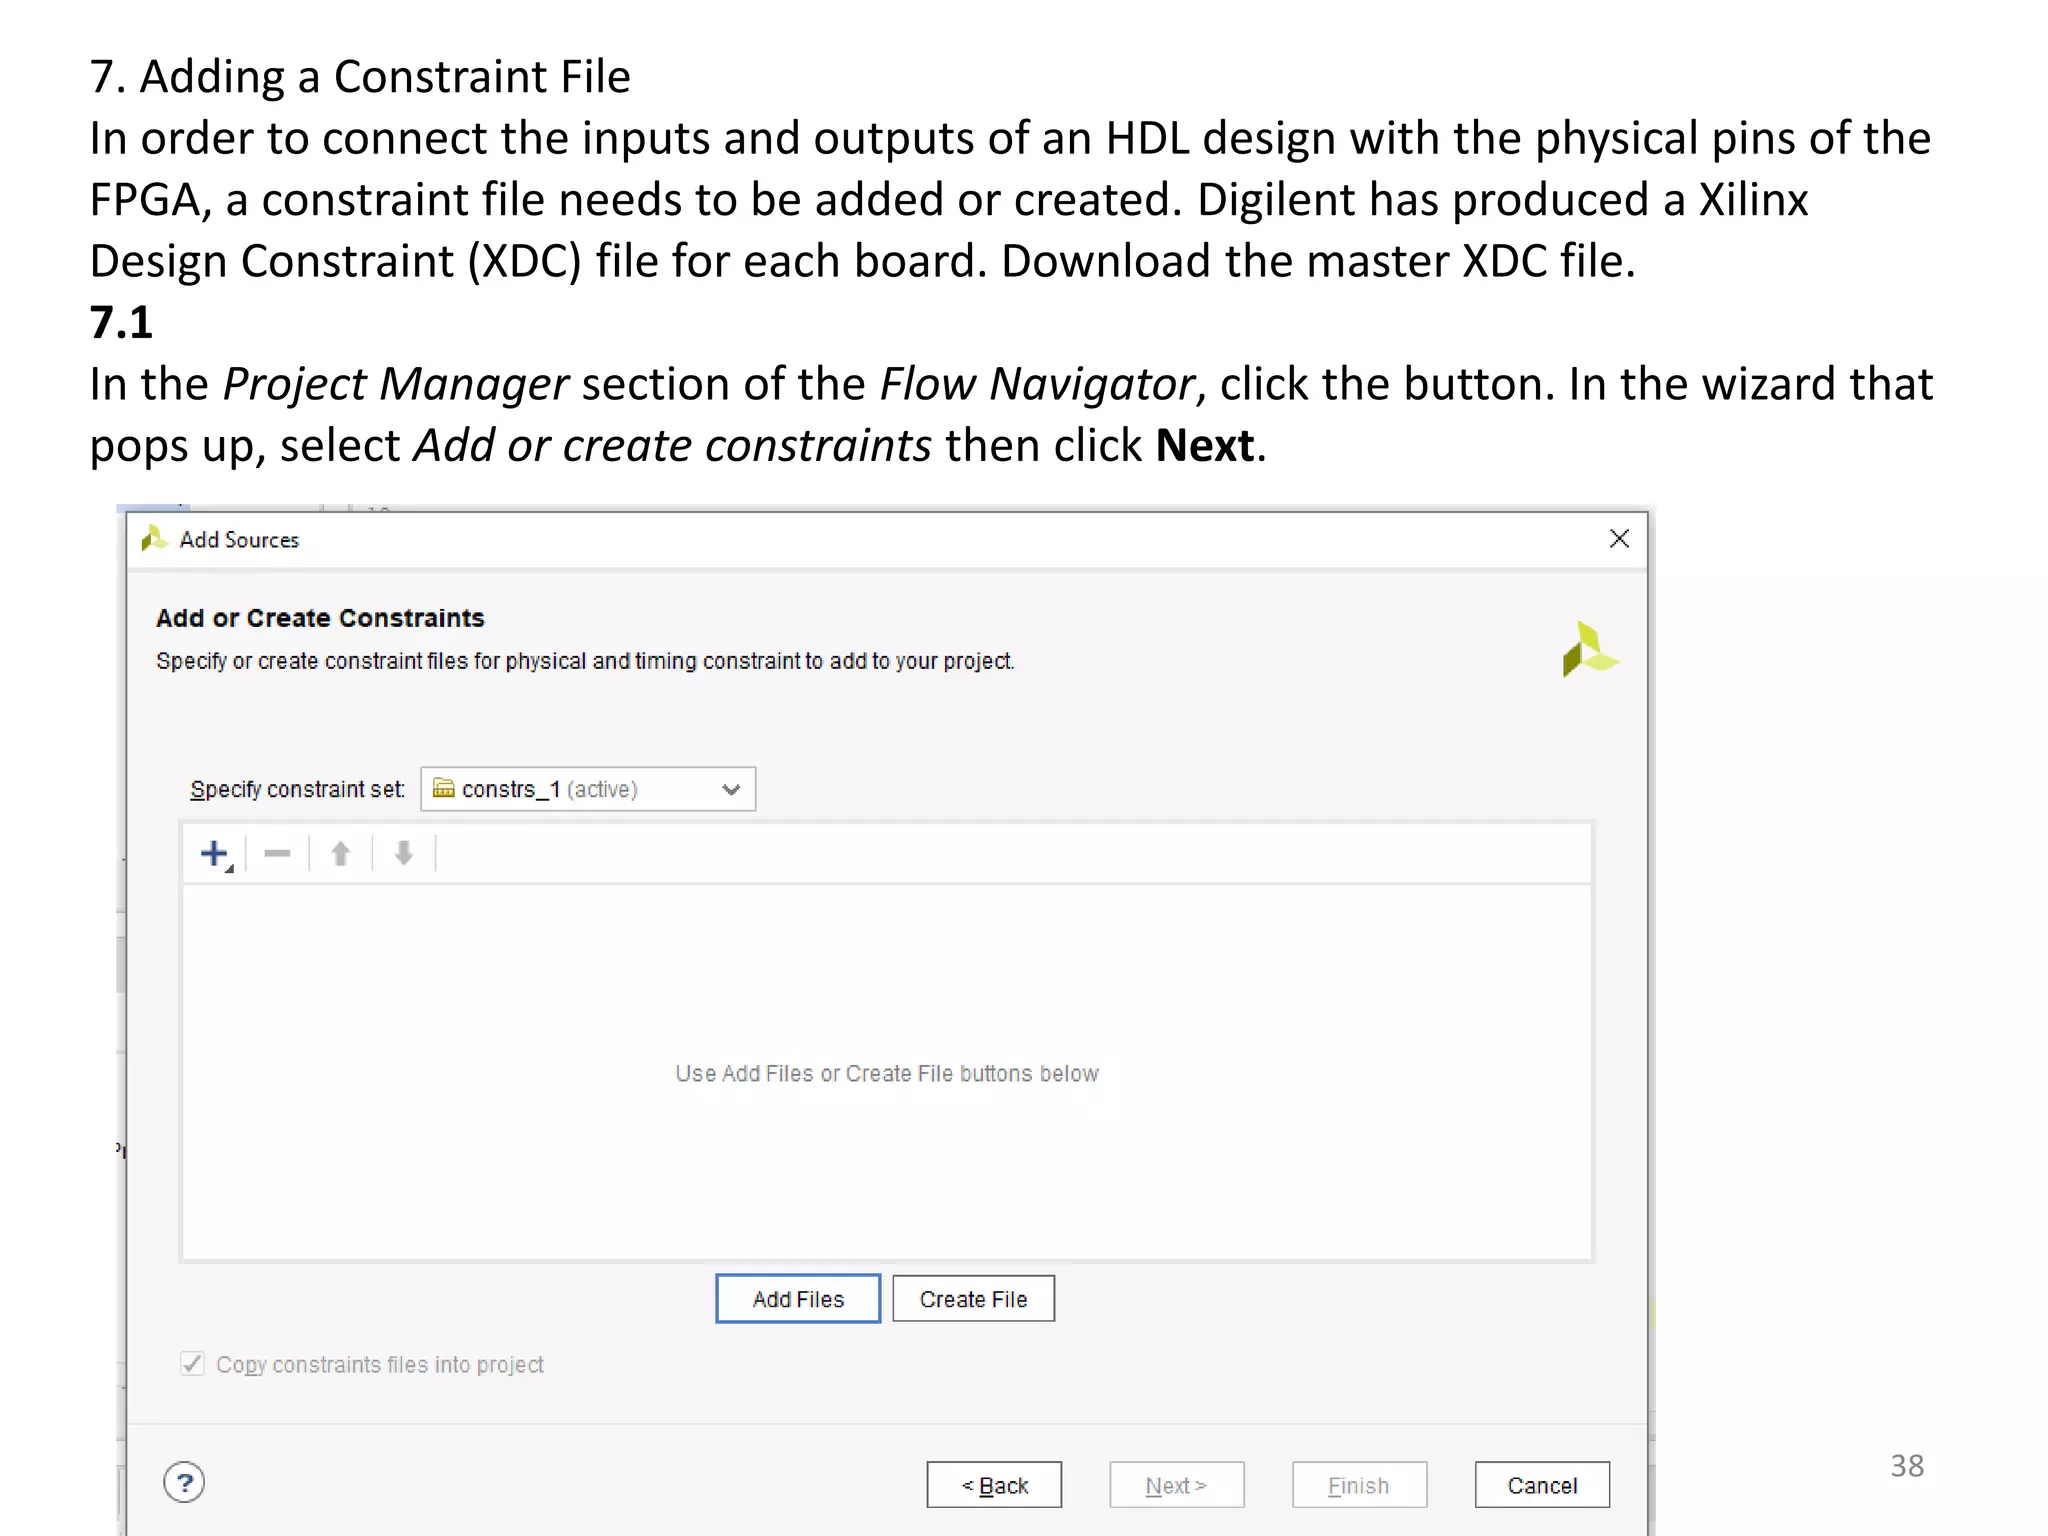Click the Specify constraint set label
The image size is (2048, 1536).
(x=297, y=789)
